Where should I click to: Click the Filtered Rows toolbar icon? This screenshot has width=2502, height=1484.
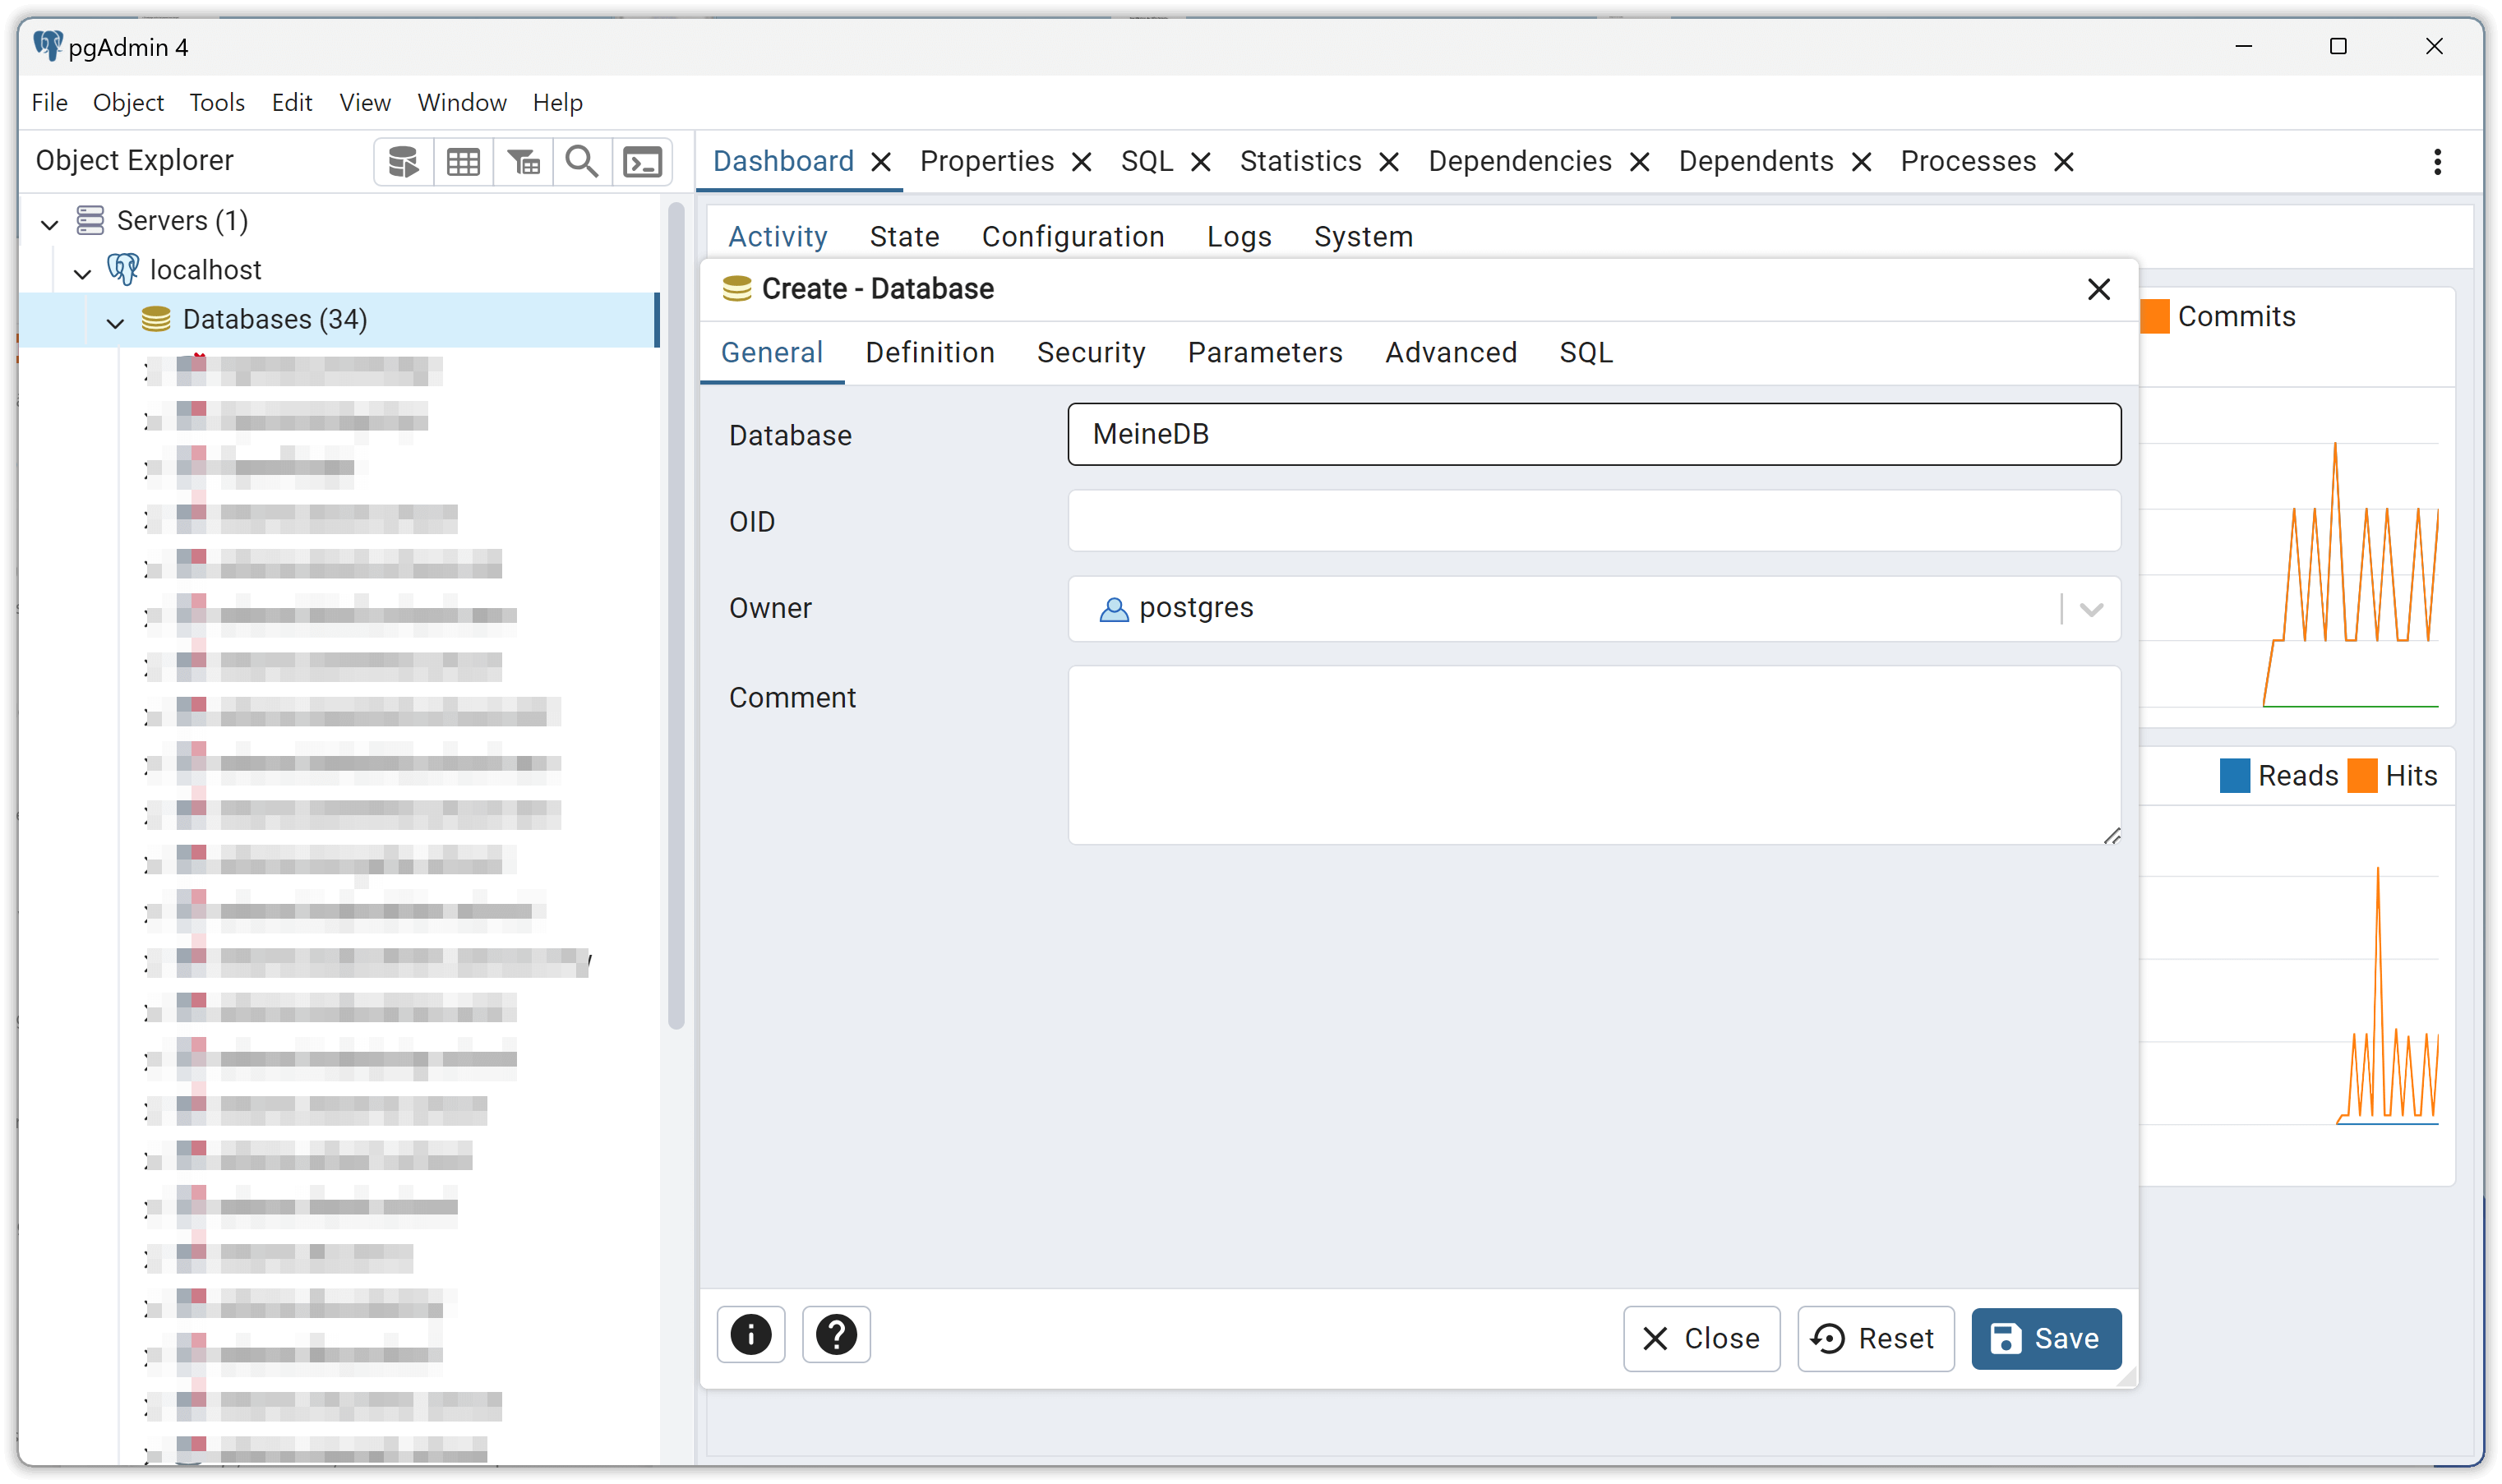click(523, 162)
